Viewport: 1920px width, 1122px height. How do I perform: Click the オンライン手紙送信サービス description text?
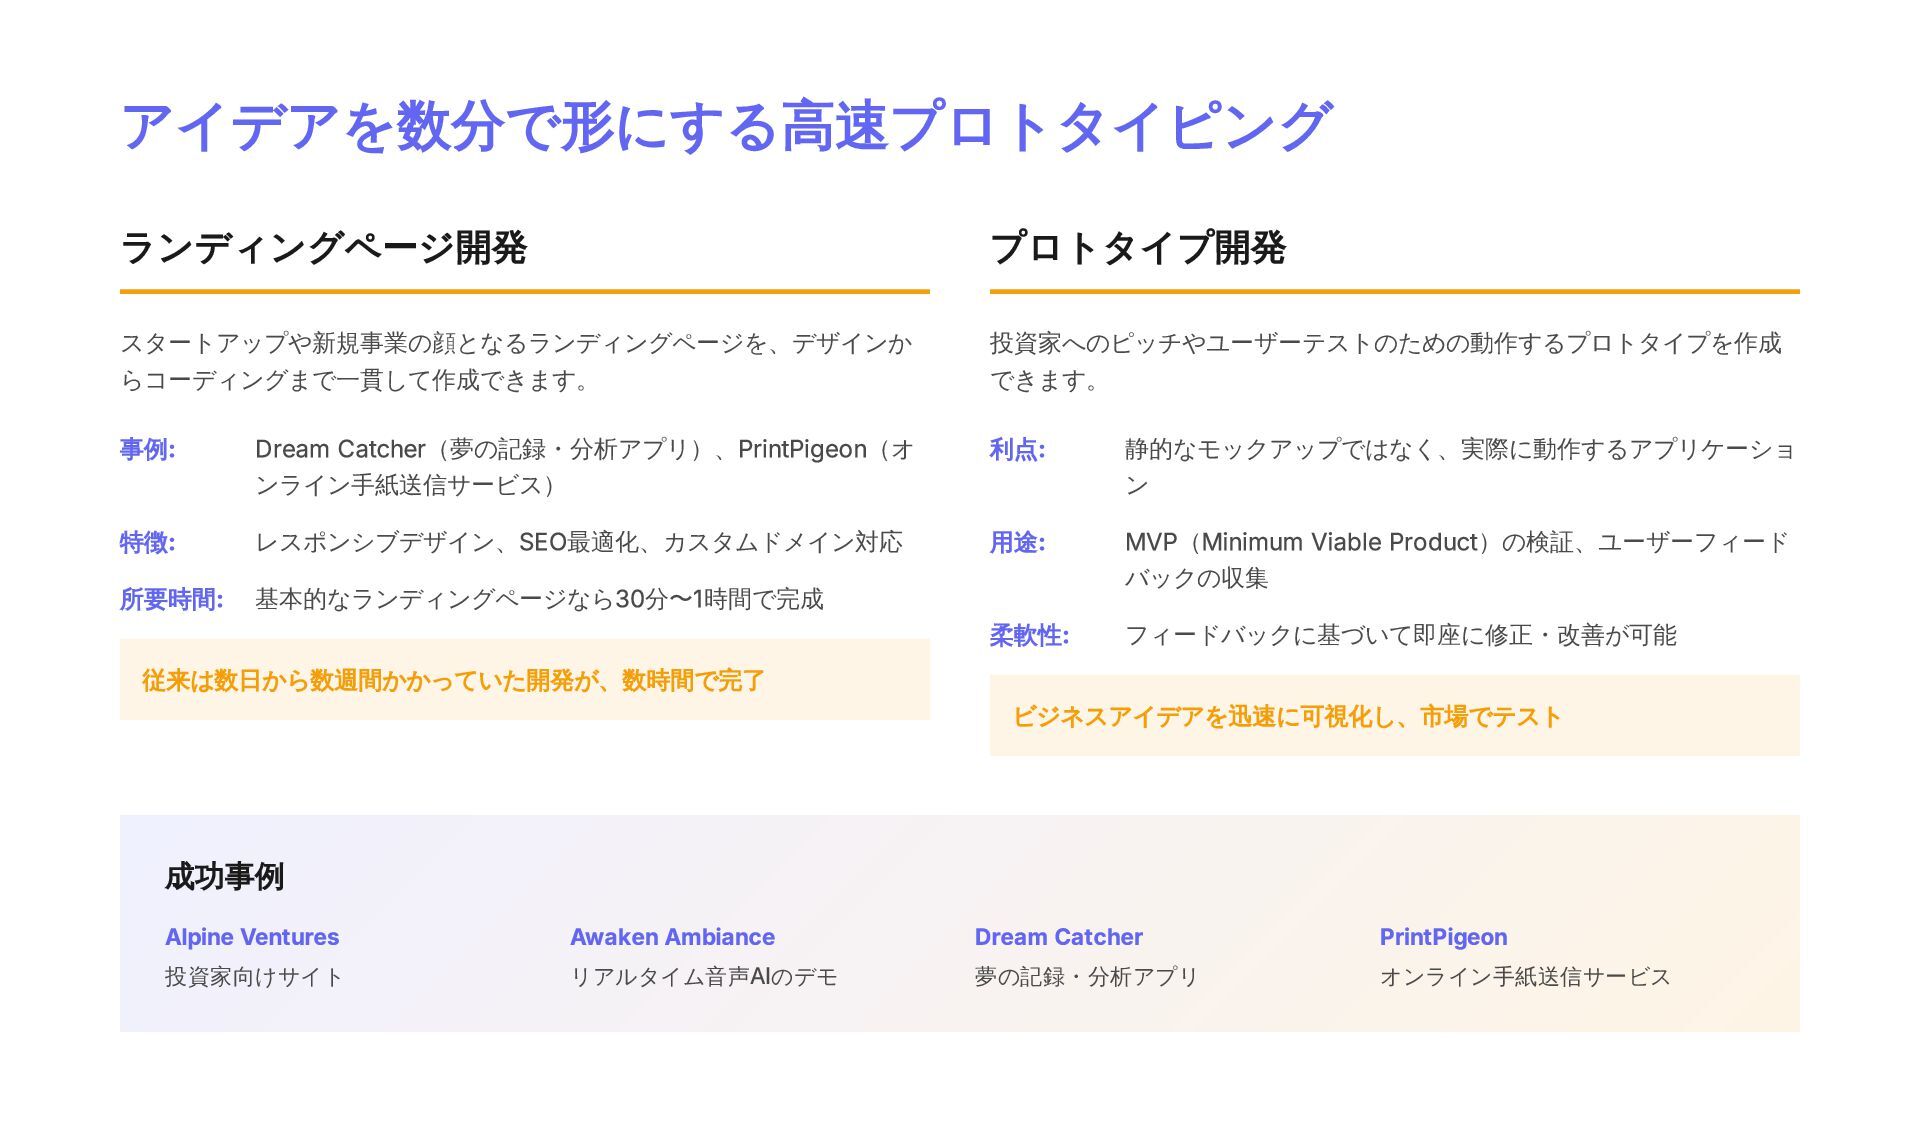point(1524,977)
